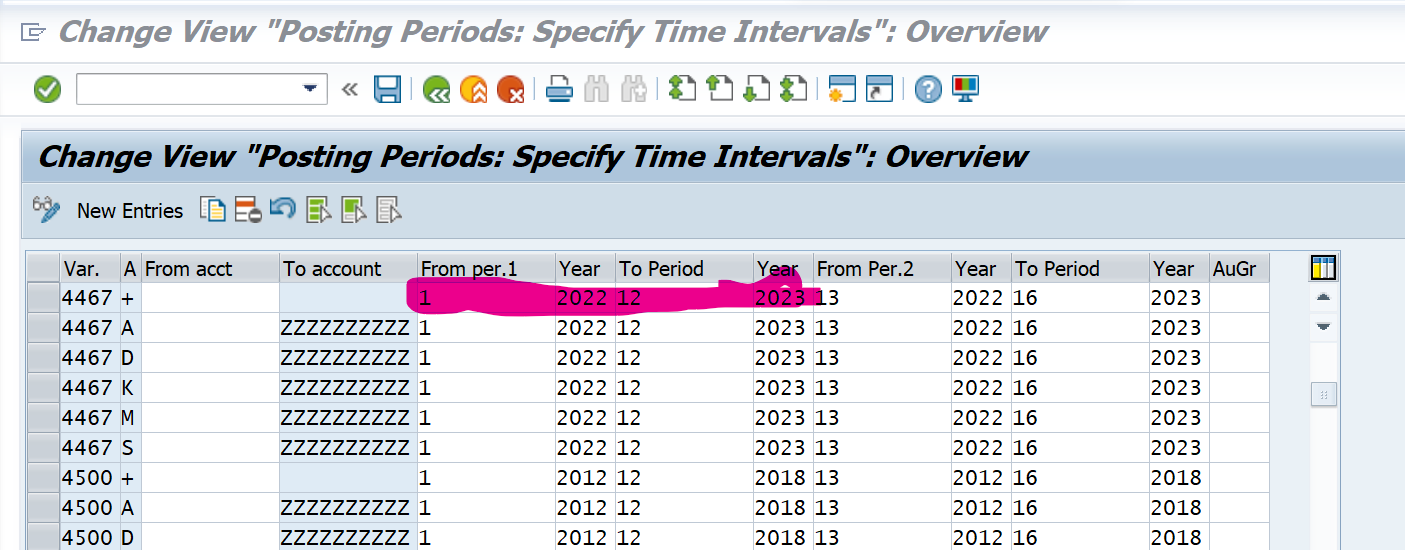Viewport: 1405px width, 550px height.
Task: Click the Save diskette icon
Action: click(387, 90)
